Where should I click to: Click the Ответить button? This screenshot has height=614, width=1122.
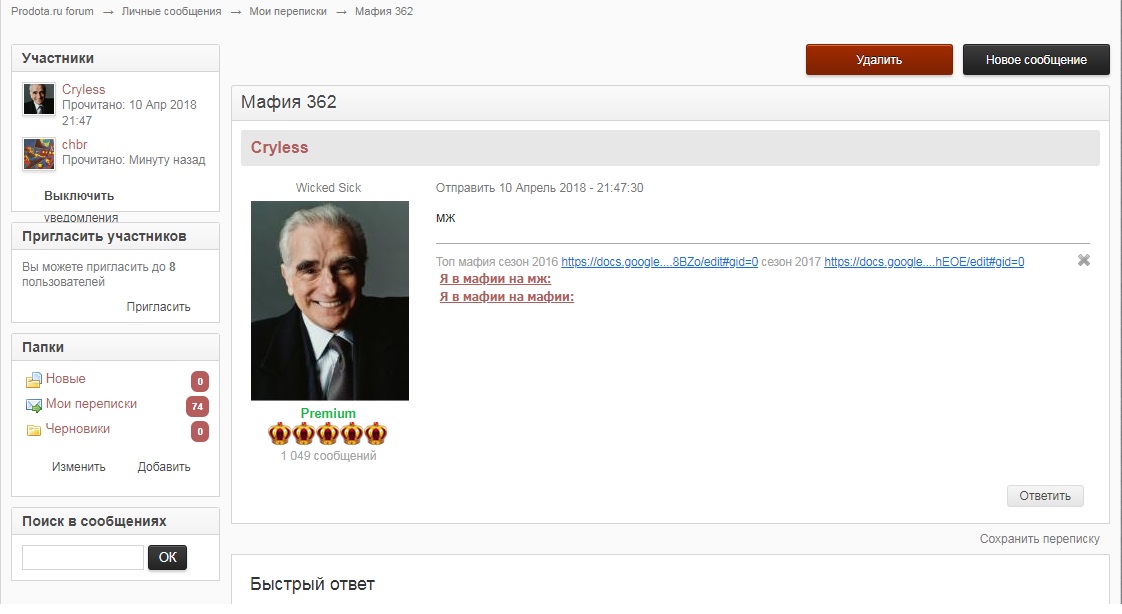(x=1045, y=496)
